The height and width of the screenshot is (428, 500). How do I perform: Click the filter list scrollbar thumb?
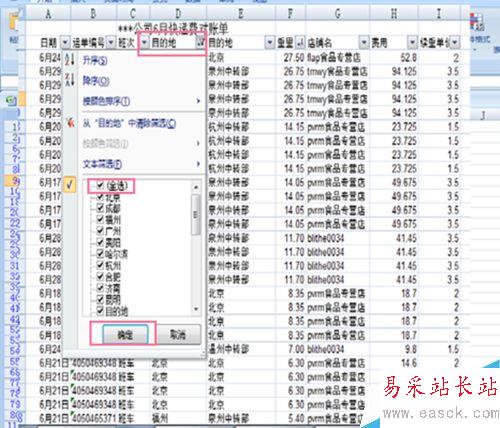point(196,215)
